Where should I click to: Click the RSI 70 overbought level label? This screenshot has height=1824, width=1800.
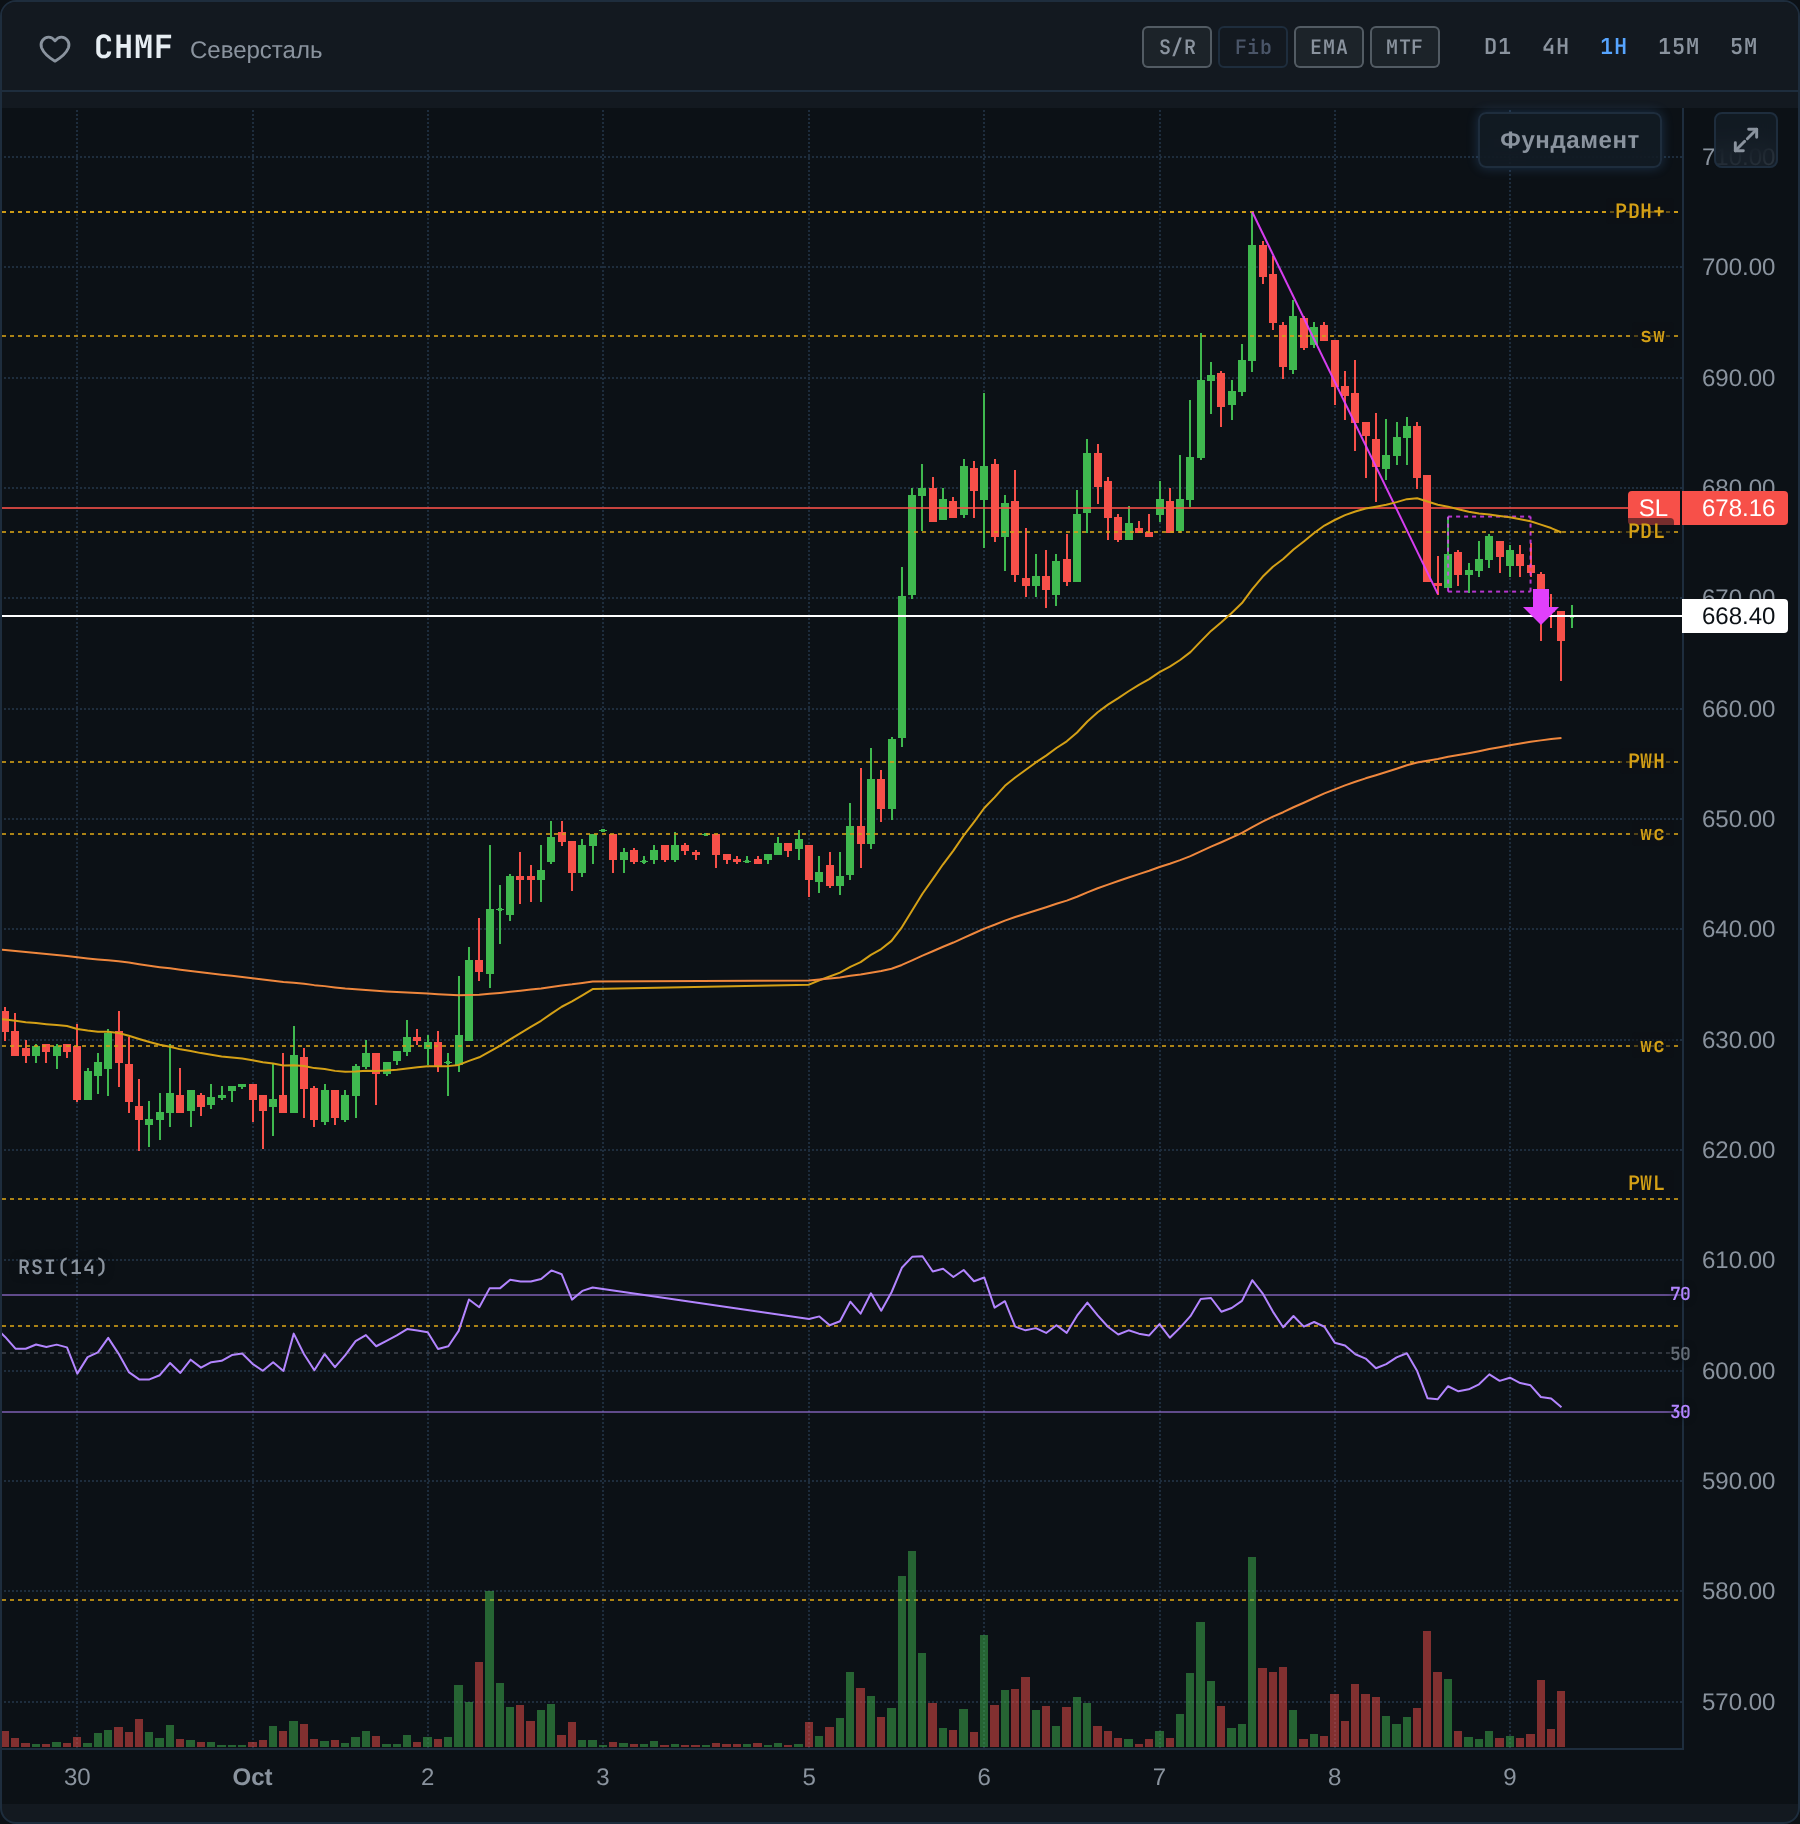coord(1680,1294)
